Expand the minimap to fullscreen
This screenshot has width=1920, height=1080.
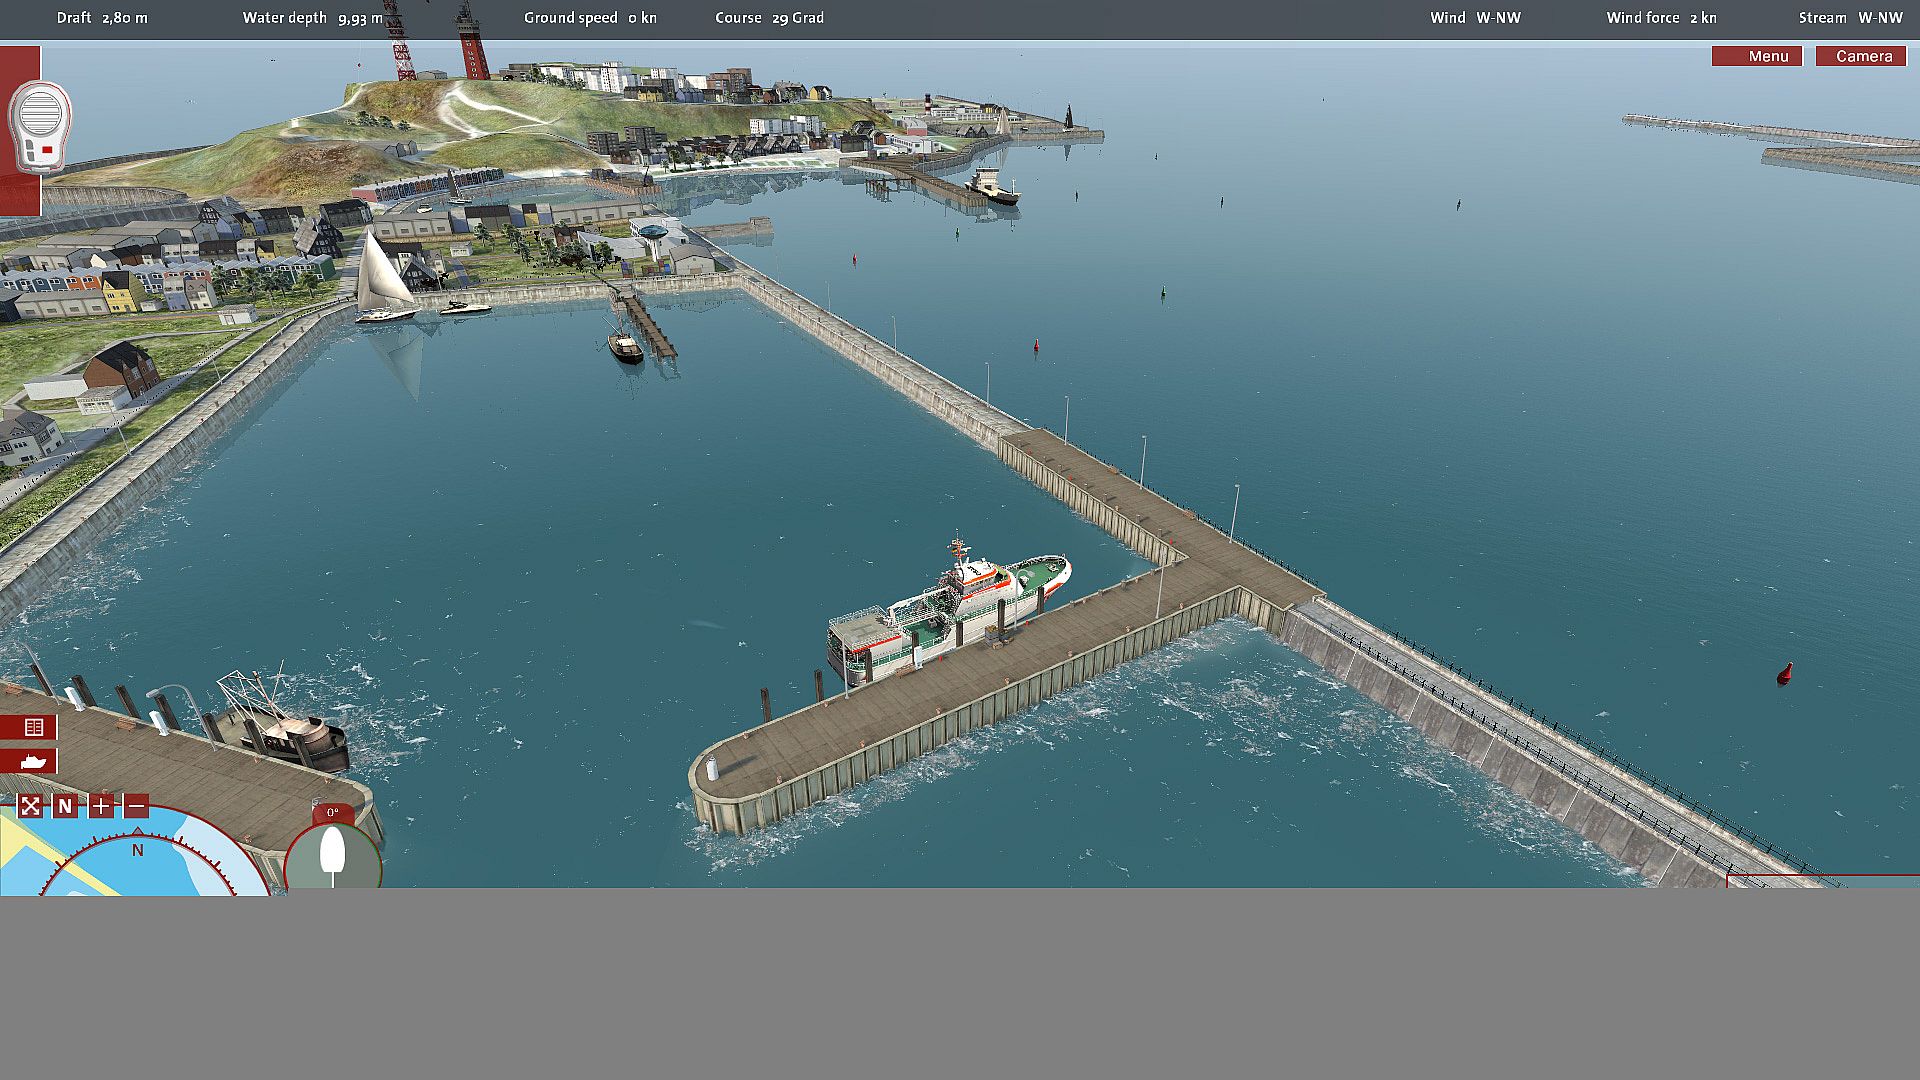(x=30, y=806)
